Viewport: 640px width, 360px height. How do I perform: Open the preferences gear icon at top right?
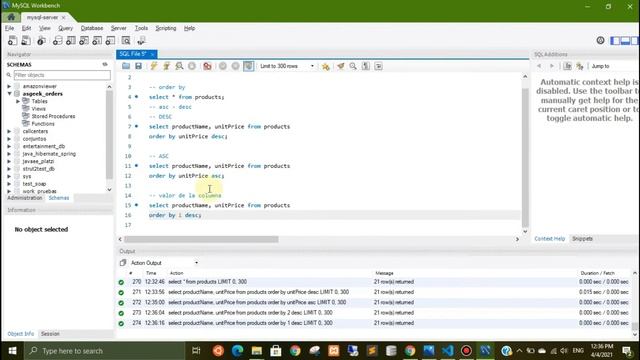coord(600,40)
